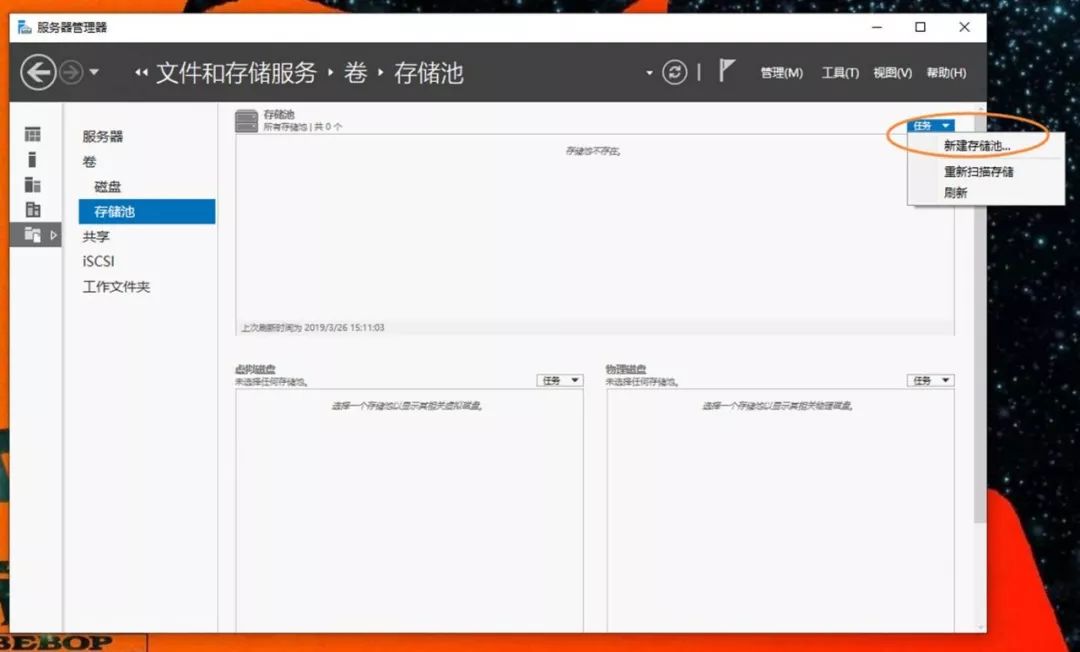Click the storage pool tile icon
The image size is (1080, 652).
(x=247, y=121)
